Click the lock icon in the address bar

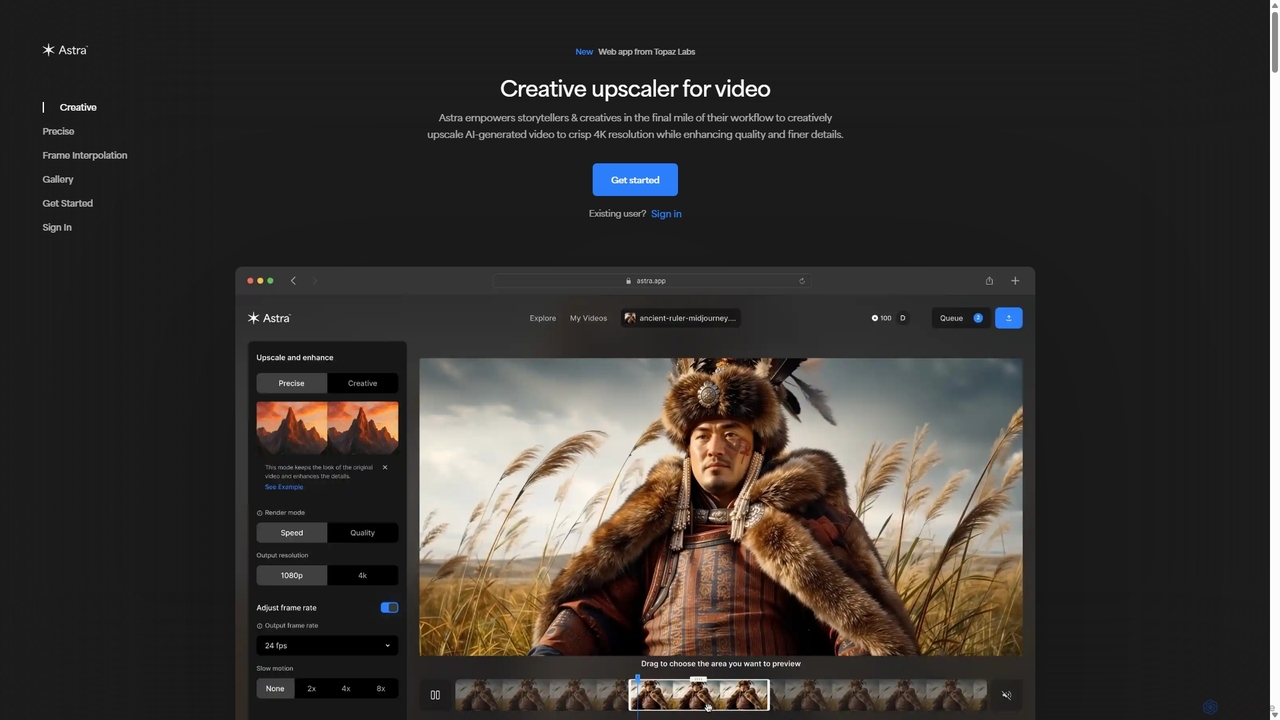coord(629,281)
